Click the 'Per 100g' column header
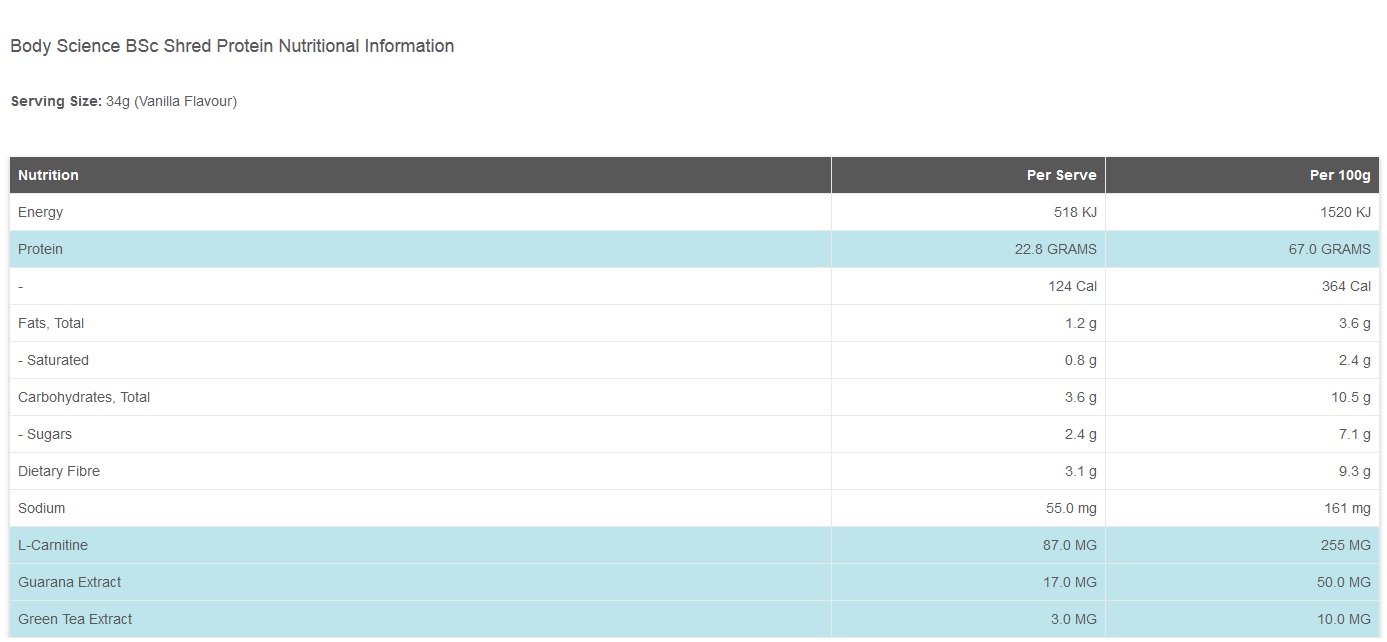The image size is (1387, 642). click(1242, 175)
